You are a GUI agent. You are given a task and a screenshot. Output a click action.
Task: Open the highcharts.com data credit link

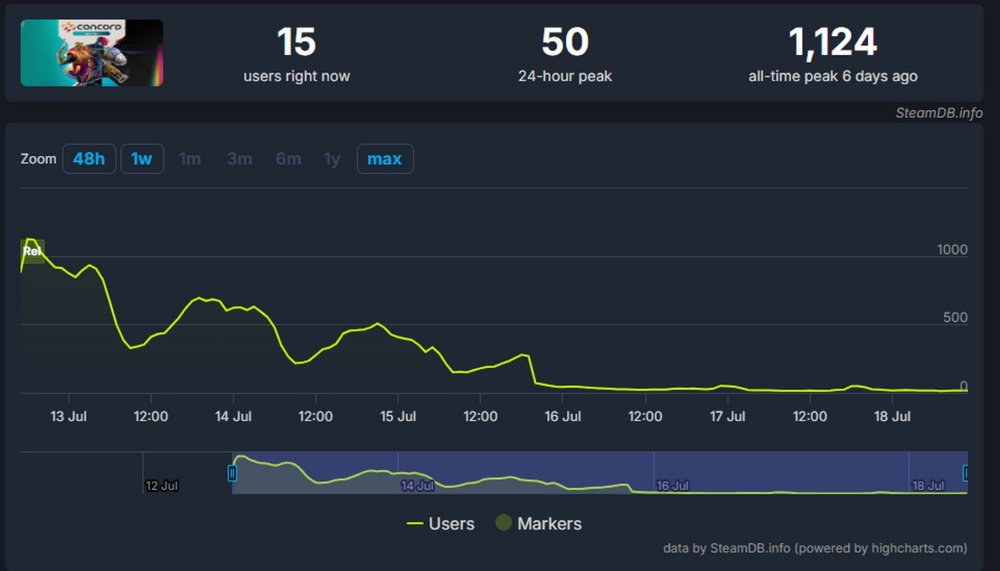coord(815,548)
